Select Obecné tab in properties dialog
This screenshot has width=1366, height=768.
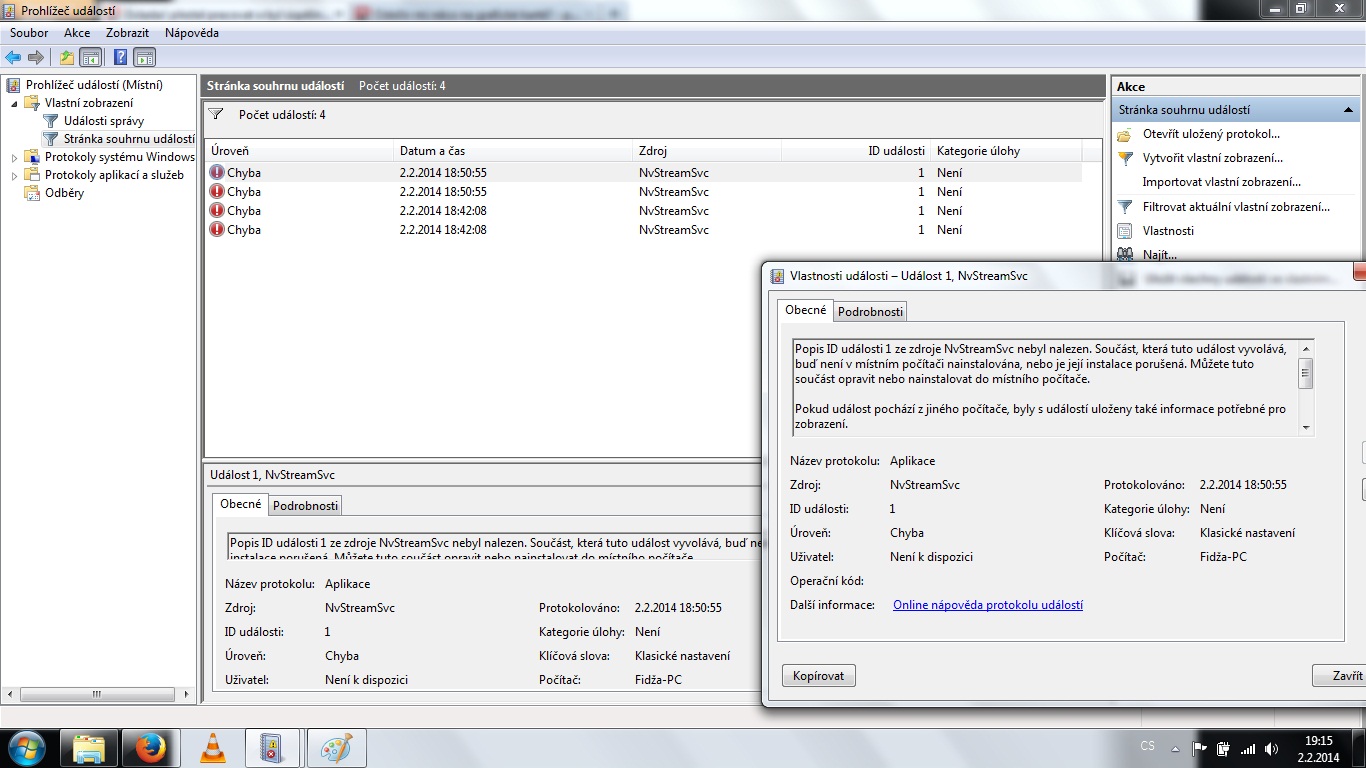(x=806, y=310)
